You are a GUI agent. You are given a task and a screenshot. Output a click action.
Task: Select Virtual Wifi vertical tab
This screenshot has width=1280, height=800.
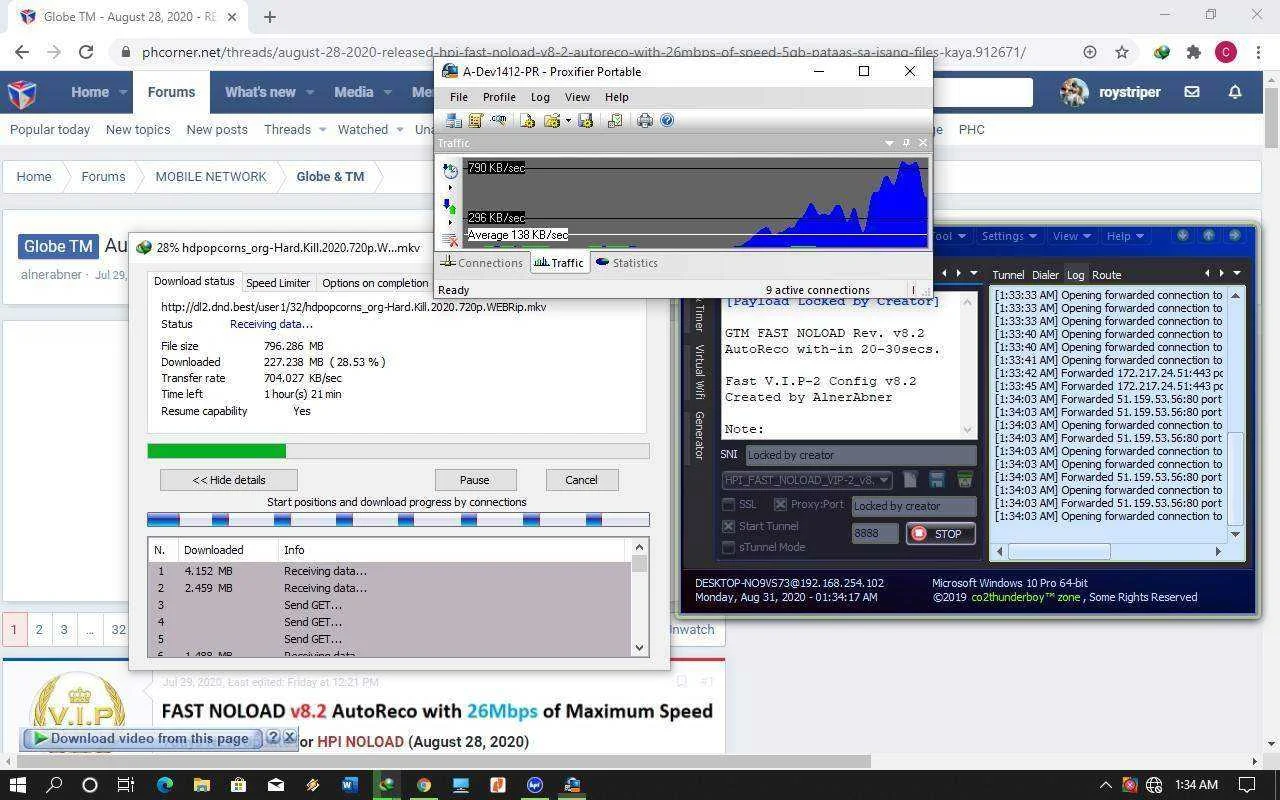(700, 372)
